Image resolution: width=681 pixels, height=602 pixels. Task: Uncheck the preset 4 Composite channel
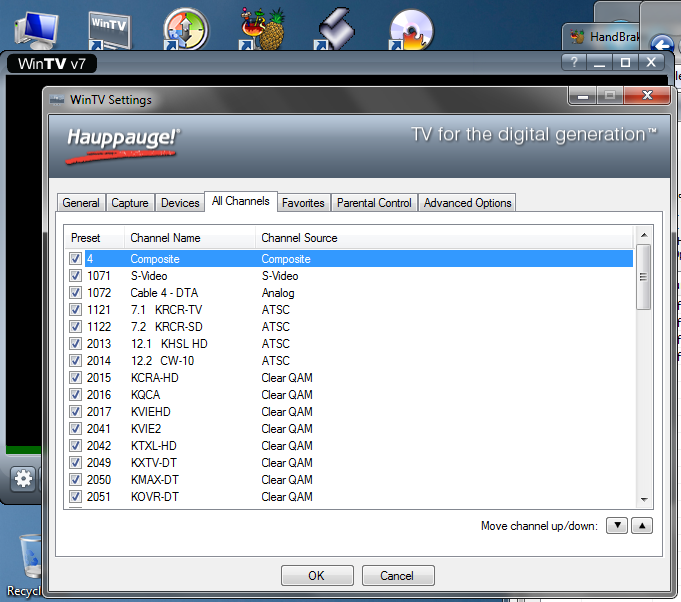(75, 259)
